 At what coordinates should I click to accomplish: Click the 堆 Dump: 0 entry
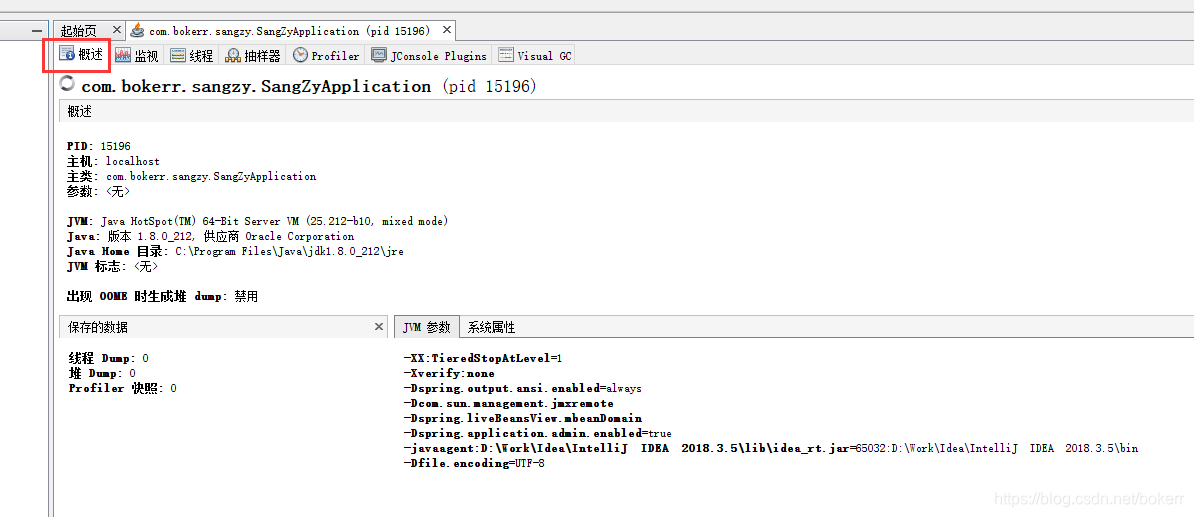[x=102, y=373]
